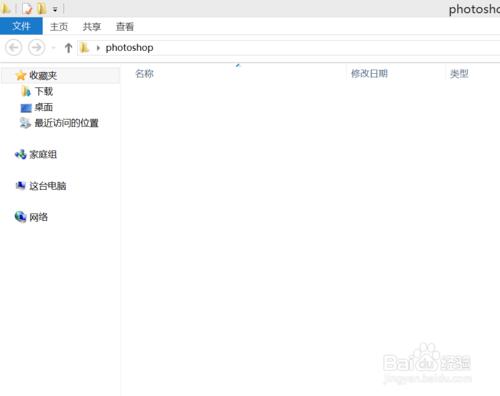
Task: Click the Back navigation arrow
Action: (x=14, y=48)
